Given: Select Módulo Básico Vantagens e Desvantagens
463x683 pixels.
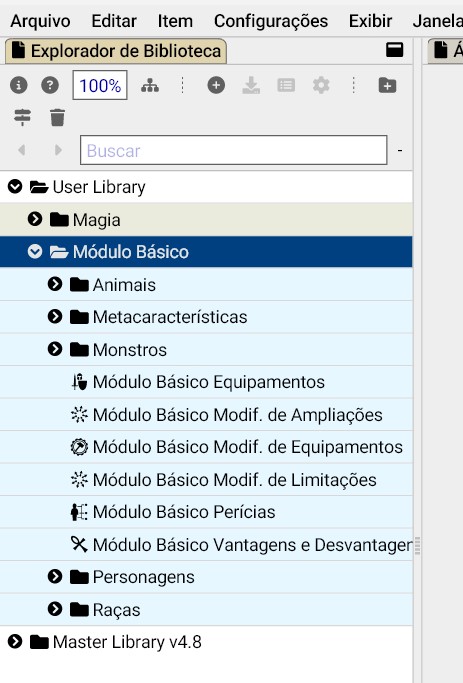Looking at the screenshot, I should (x=206, y=544).
